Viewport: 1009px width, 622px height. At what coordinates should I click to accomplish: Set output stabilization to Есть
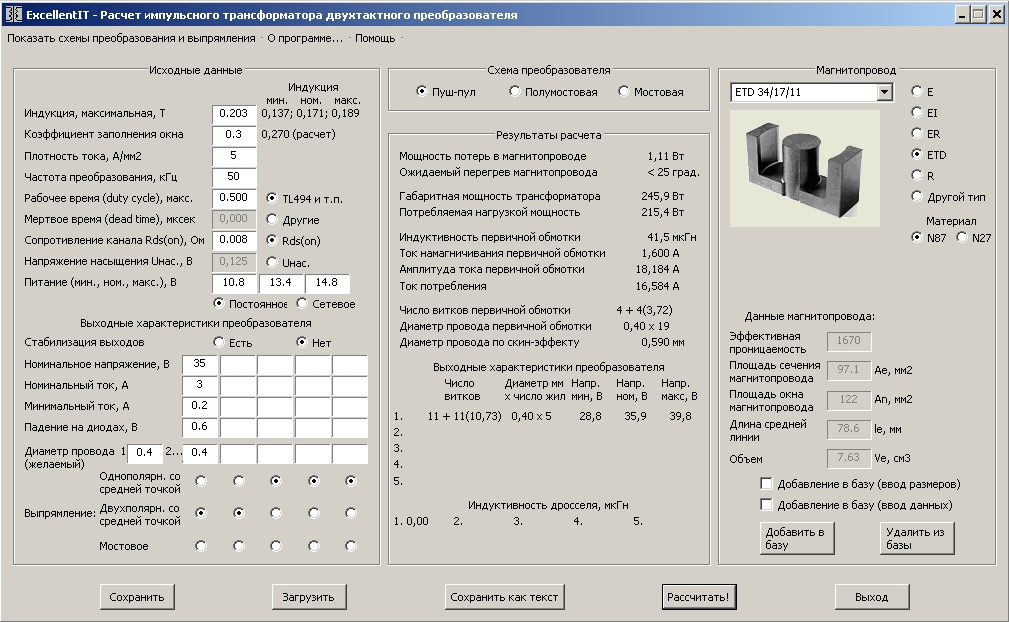[219, 342]
